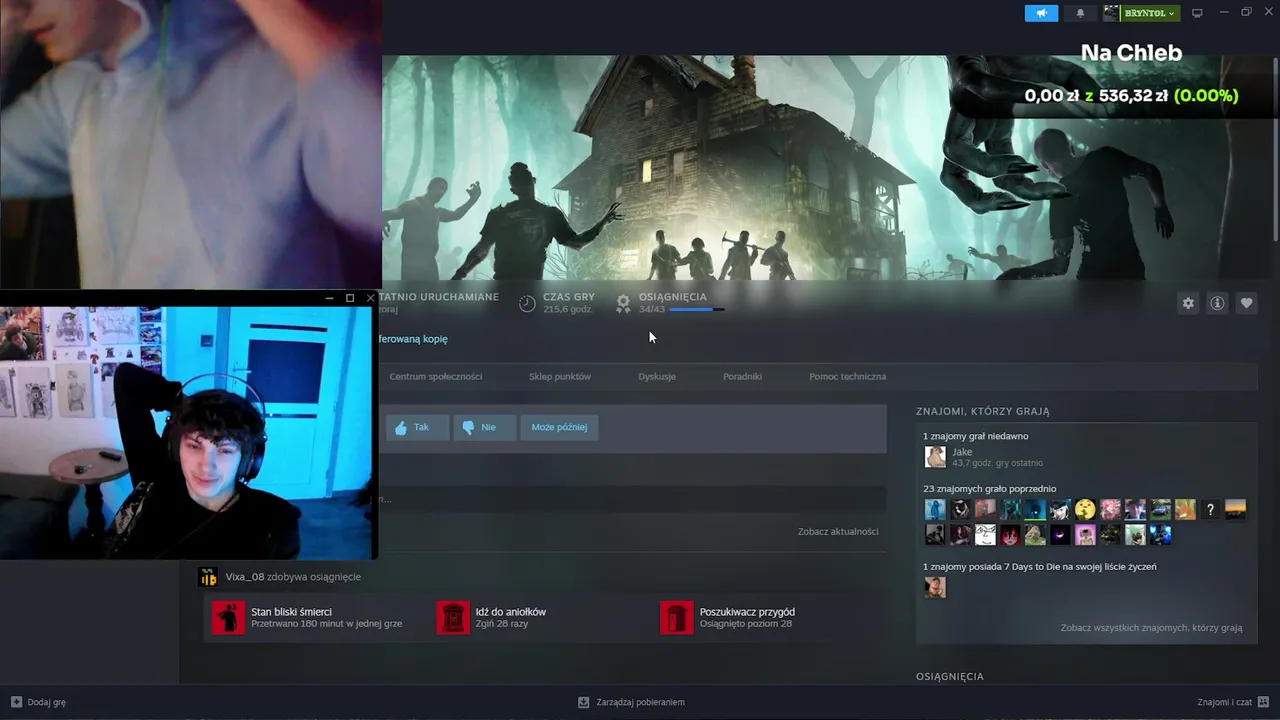Open Znajomi i czat
Image resolution: width=1280 pixels, height=720 pixels.
(x=1234, y=702)
